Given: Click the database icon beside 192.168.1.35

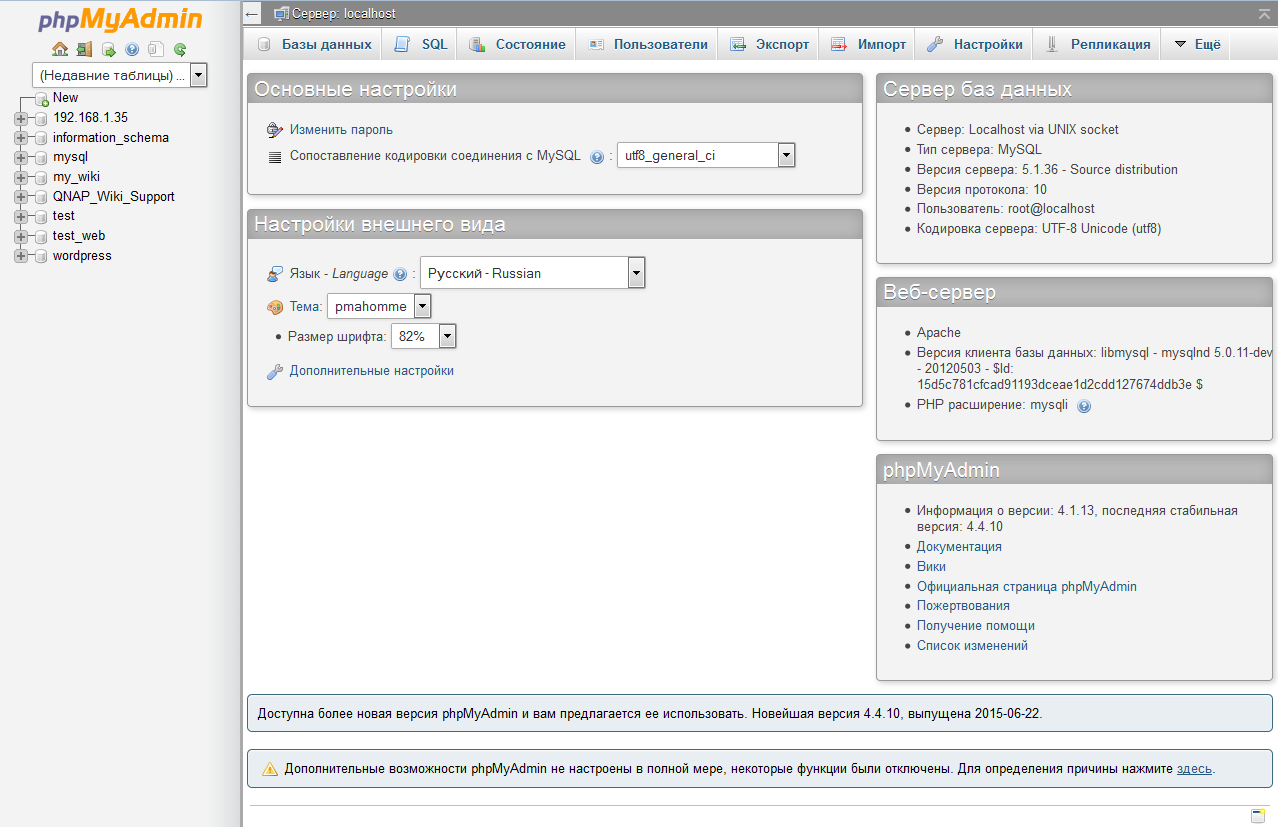Looking at the screenshot, I should (41, 118).
